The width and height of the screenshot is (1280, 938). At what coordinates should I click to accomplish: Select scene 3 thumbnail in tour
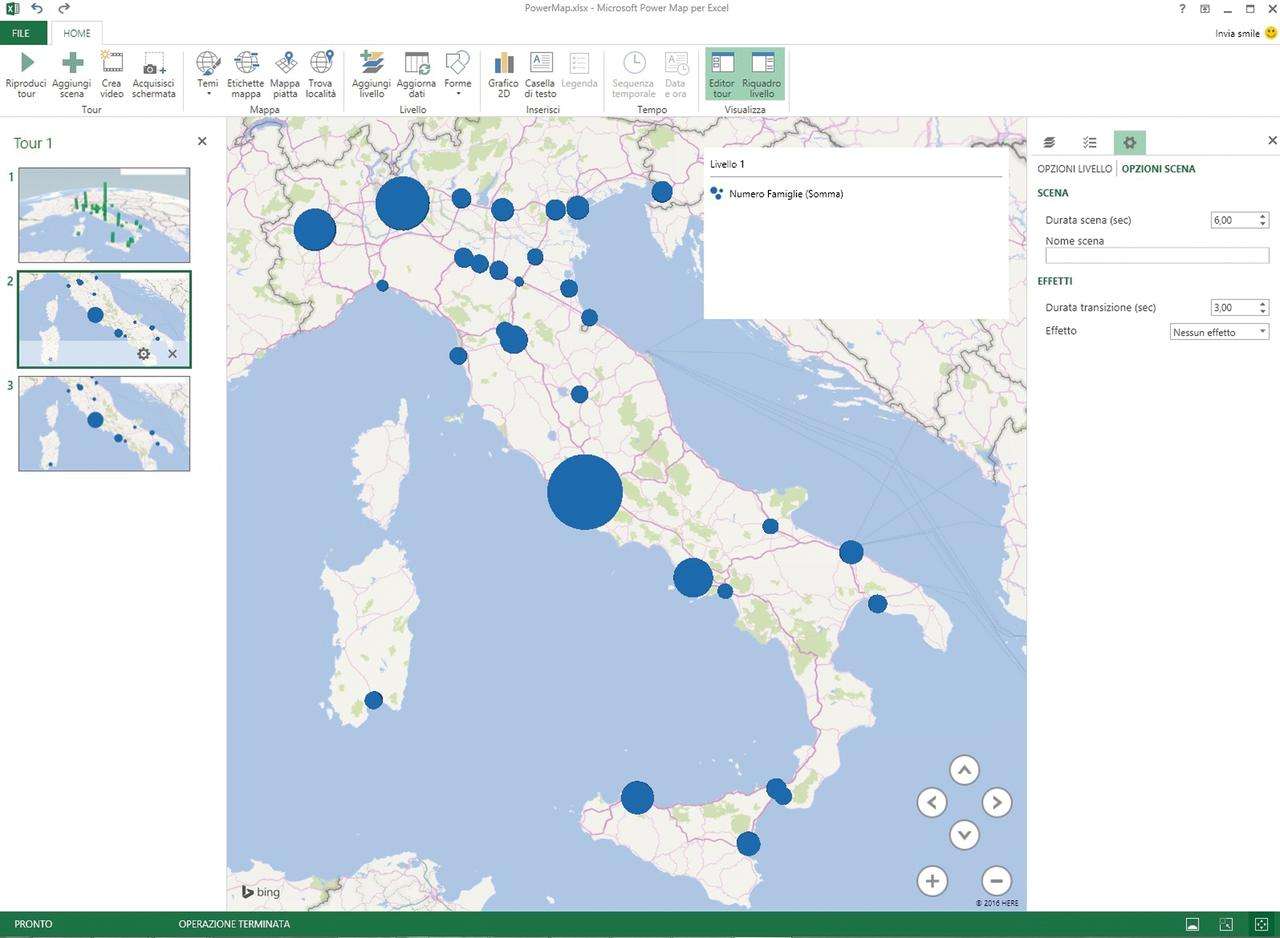click(x=104, y=423)
